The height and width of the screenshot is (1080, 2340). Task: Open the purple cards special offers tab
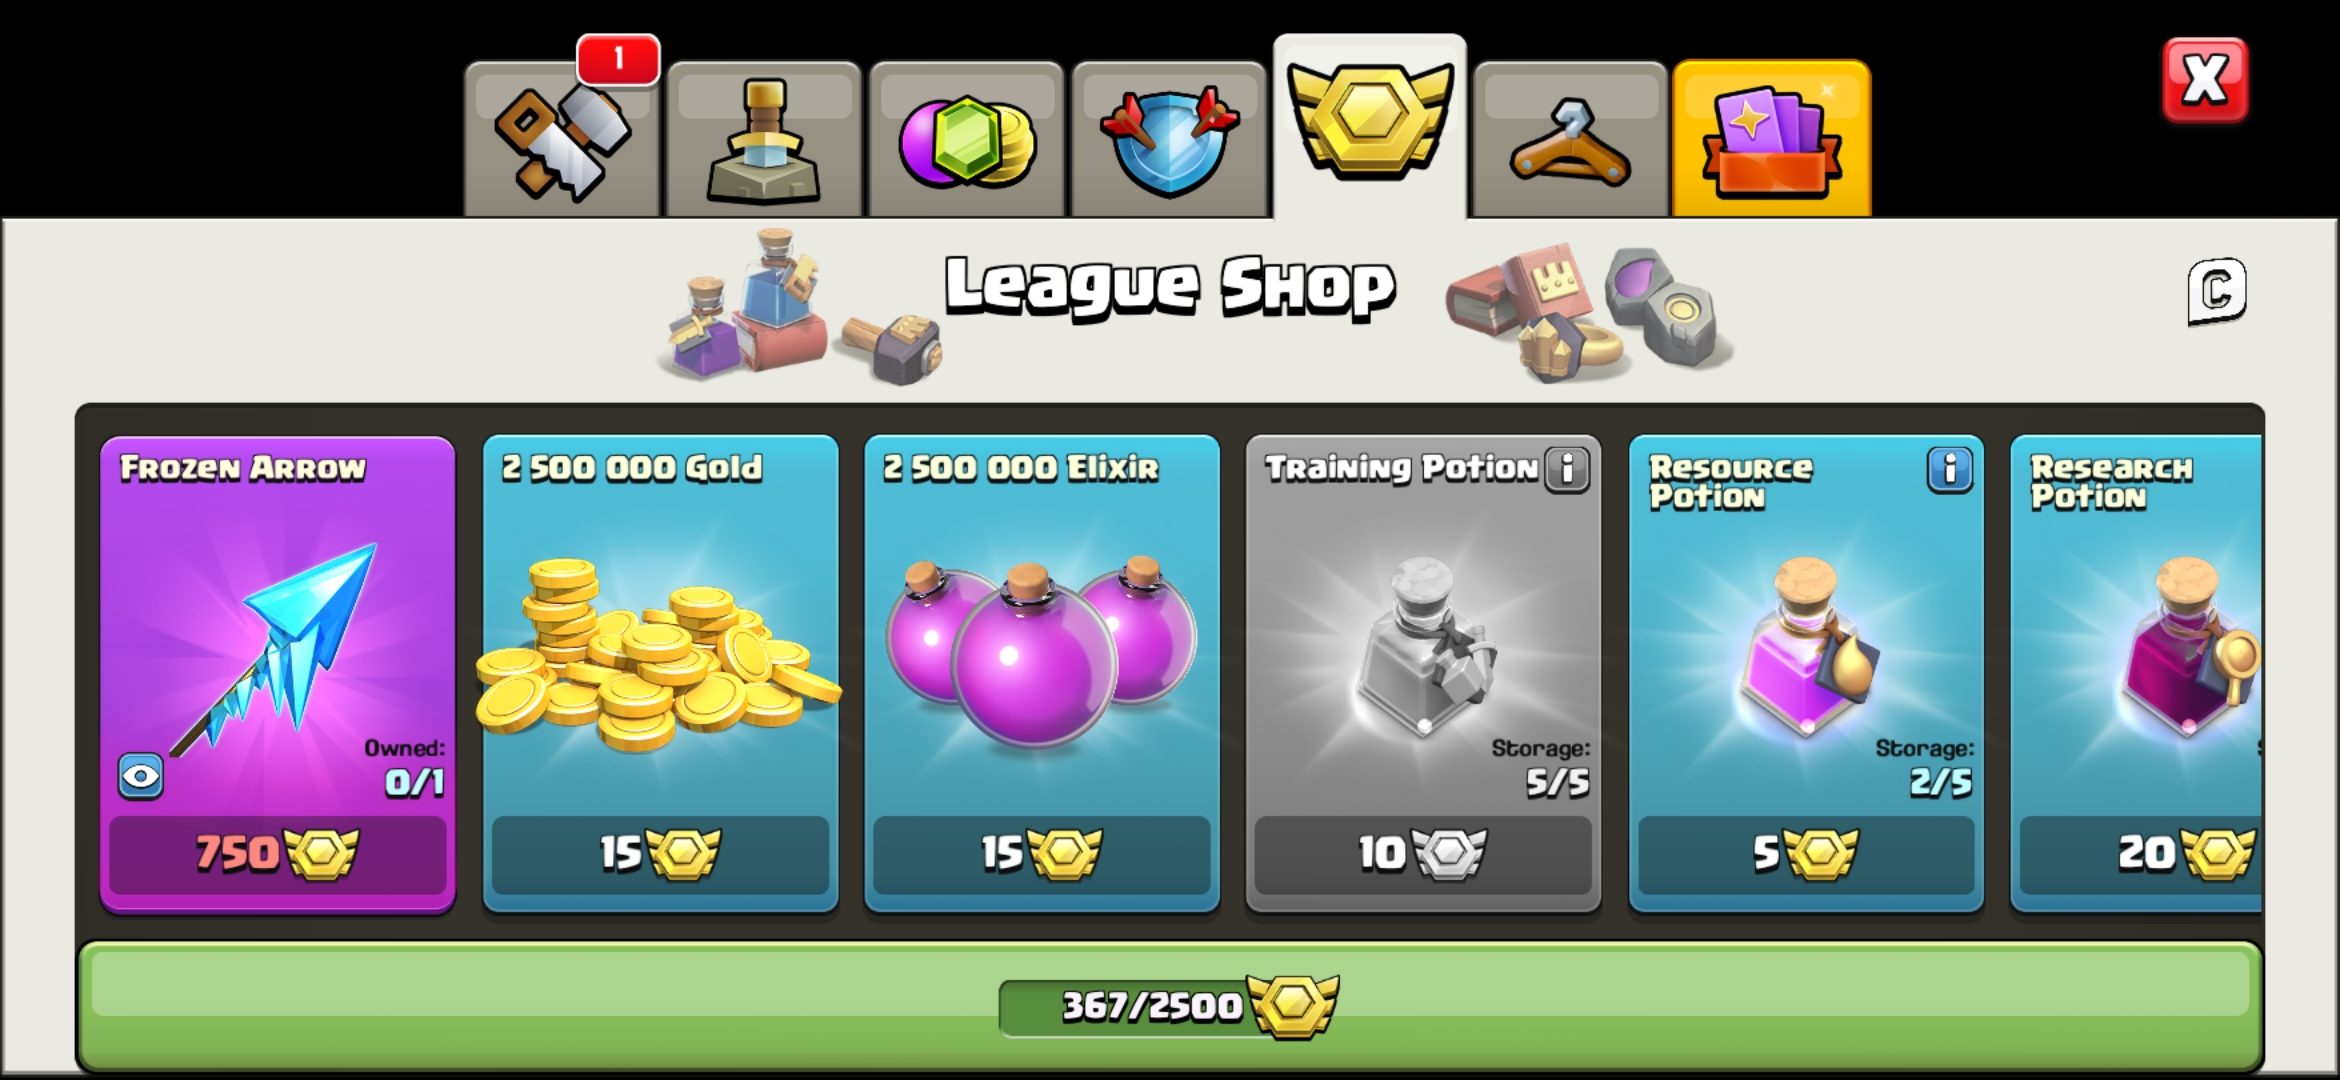1771,140
